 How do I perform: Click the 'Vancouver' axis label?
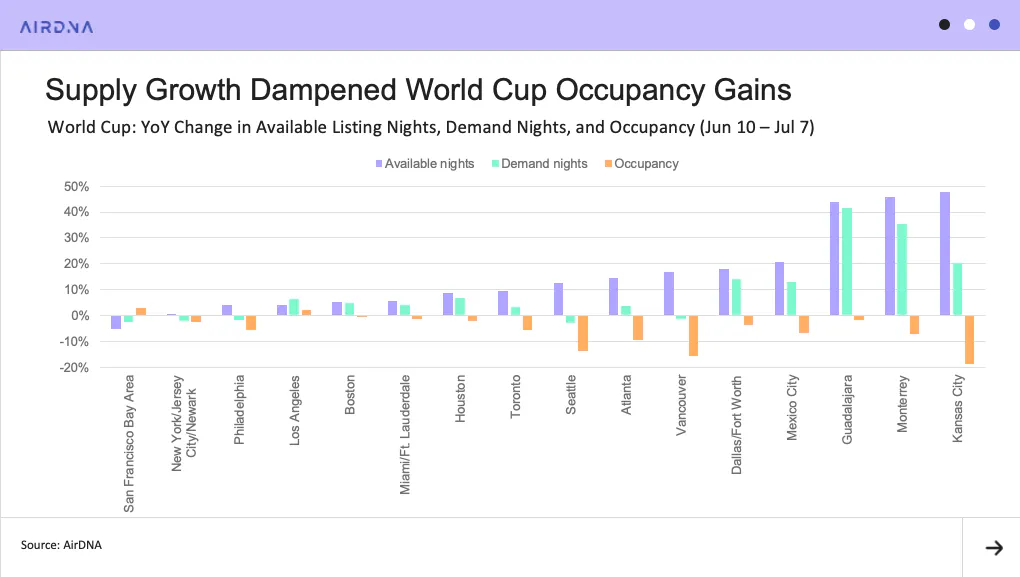click(x=681, y=405)
